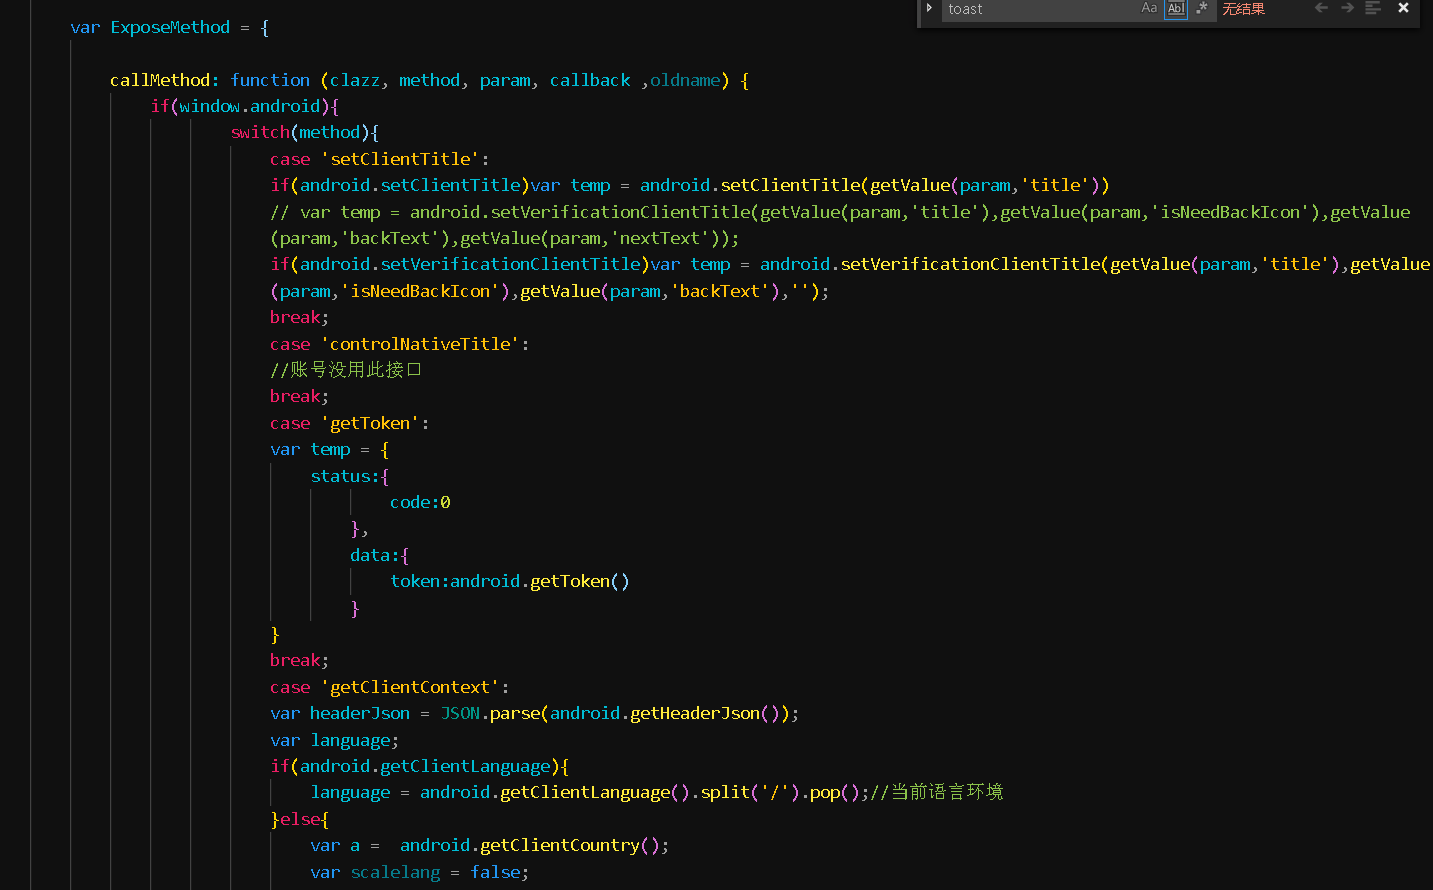Click the comment '//账号没用此接口'
This screenshot has width=1433, height=890.
tap(346, 370)
